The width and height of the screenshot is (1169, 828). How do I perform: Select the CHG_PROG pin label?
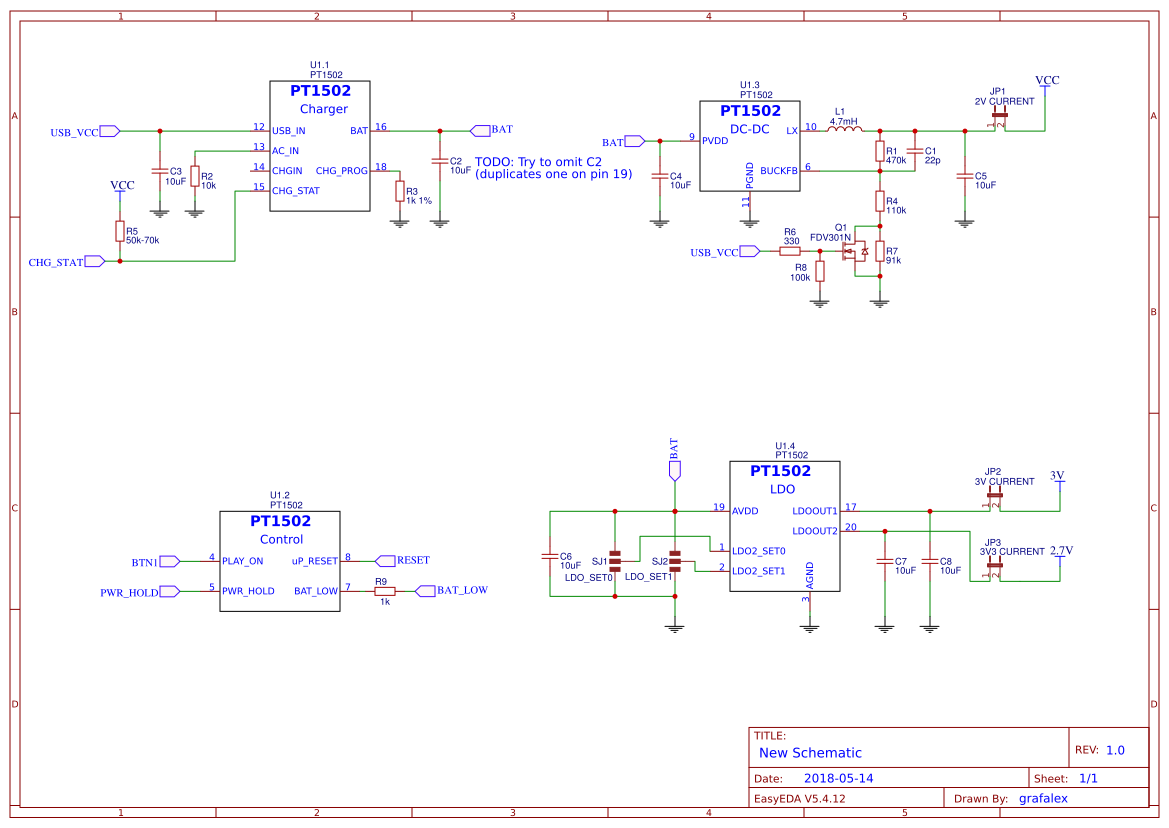[341, 171]
